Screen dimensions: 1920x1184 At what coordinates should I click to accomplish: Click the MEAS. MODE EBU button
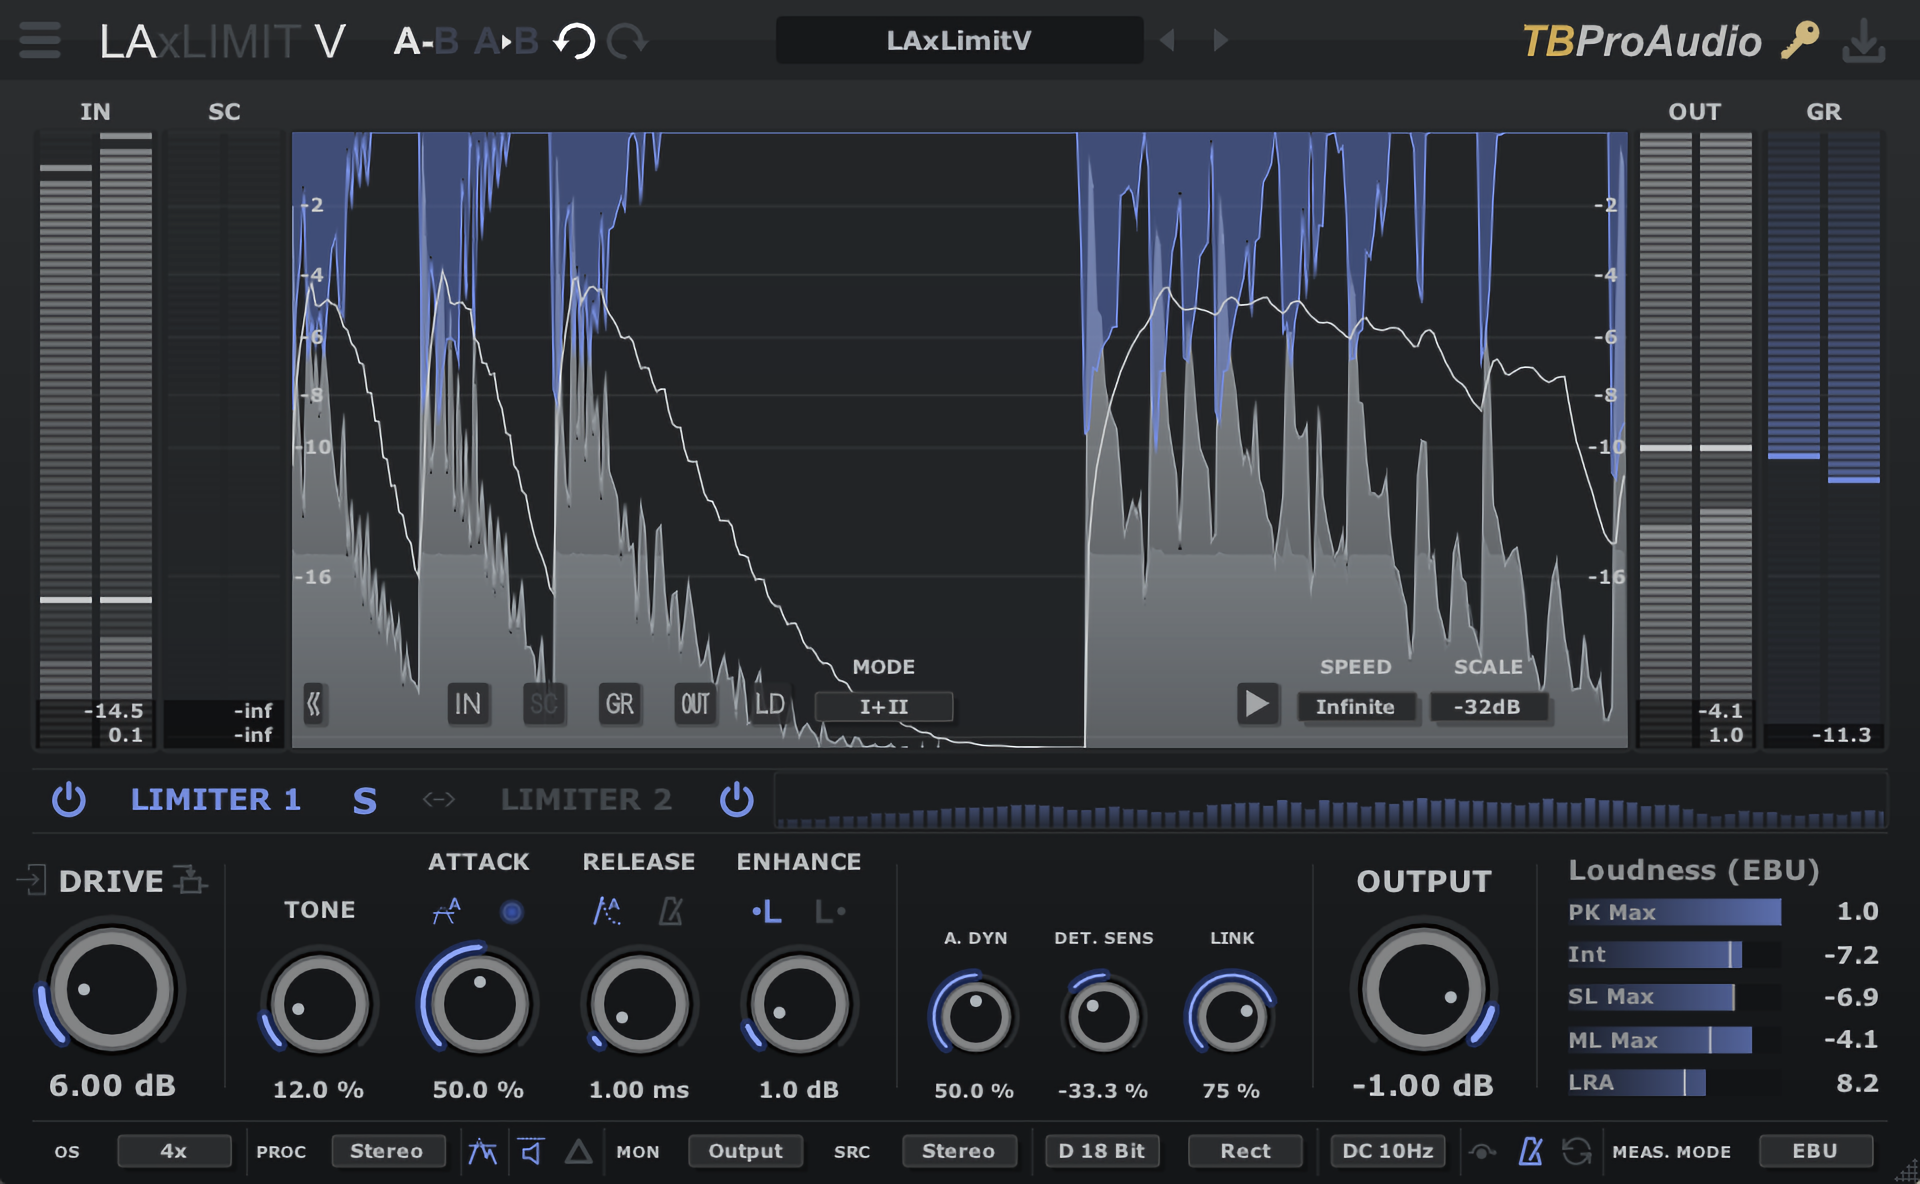coord(1815,1151)
